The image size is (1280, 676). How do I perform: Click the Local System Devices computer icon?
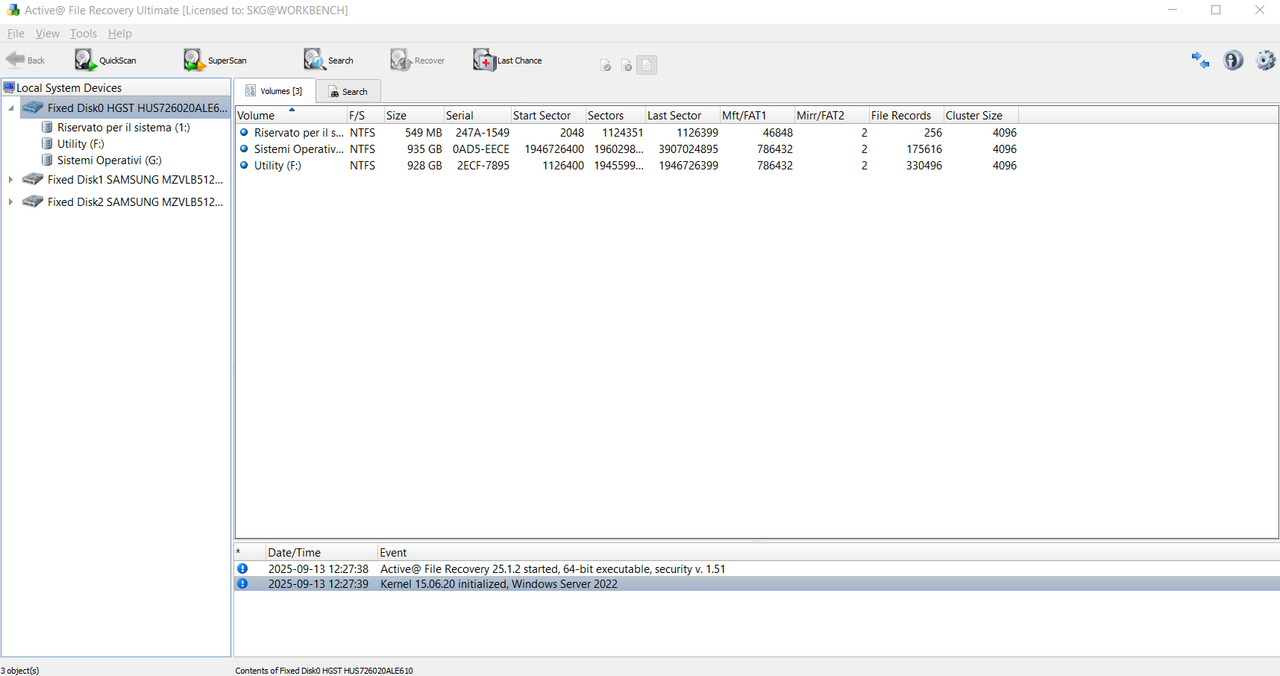9,88
